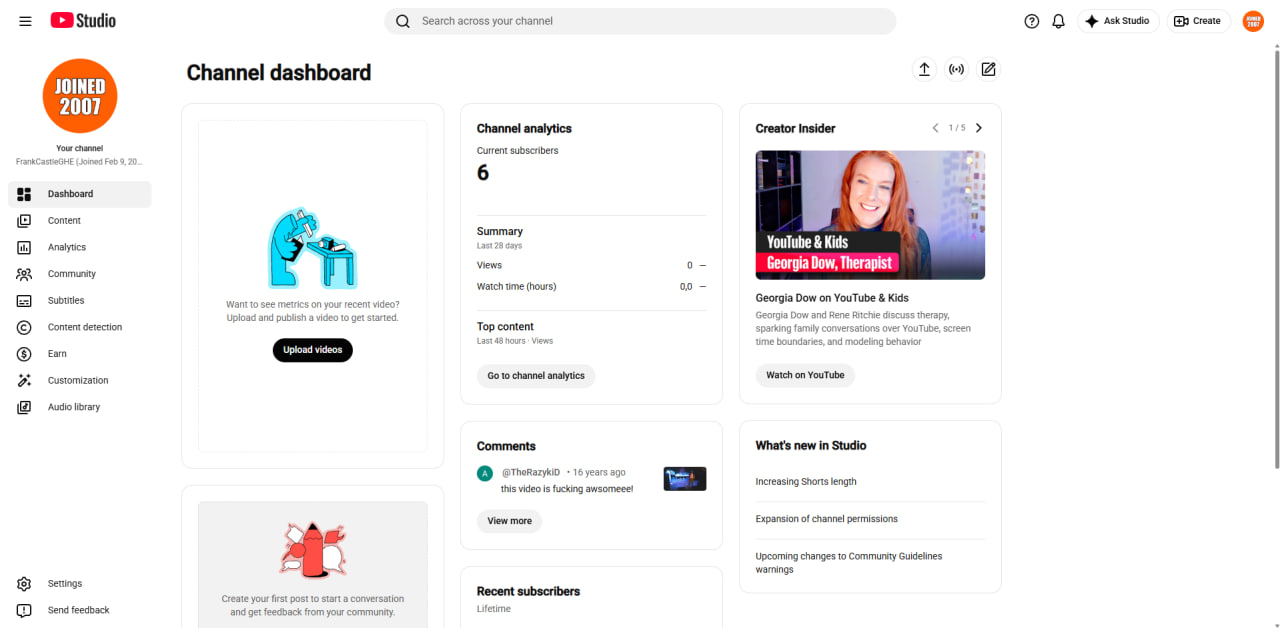Click the @TheRazykiD username

[x=531, y=472]
